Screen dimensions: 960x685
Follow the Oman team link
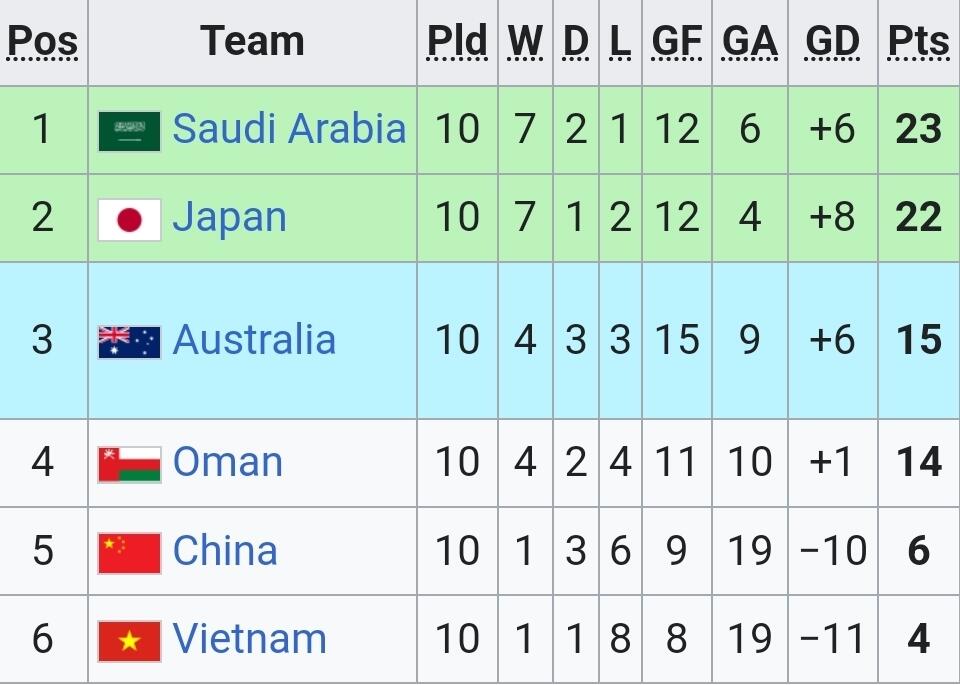tap(228, 462)
